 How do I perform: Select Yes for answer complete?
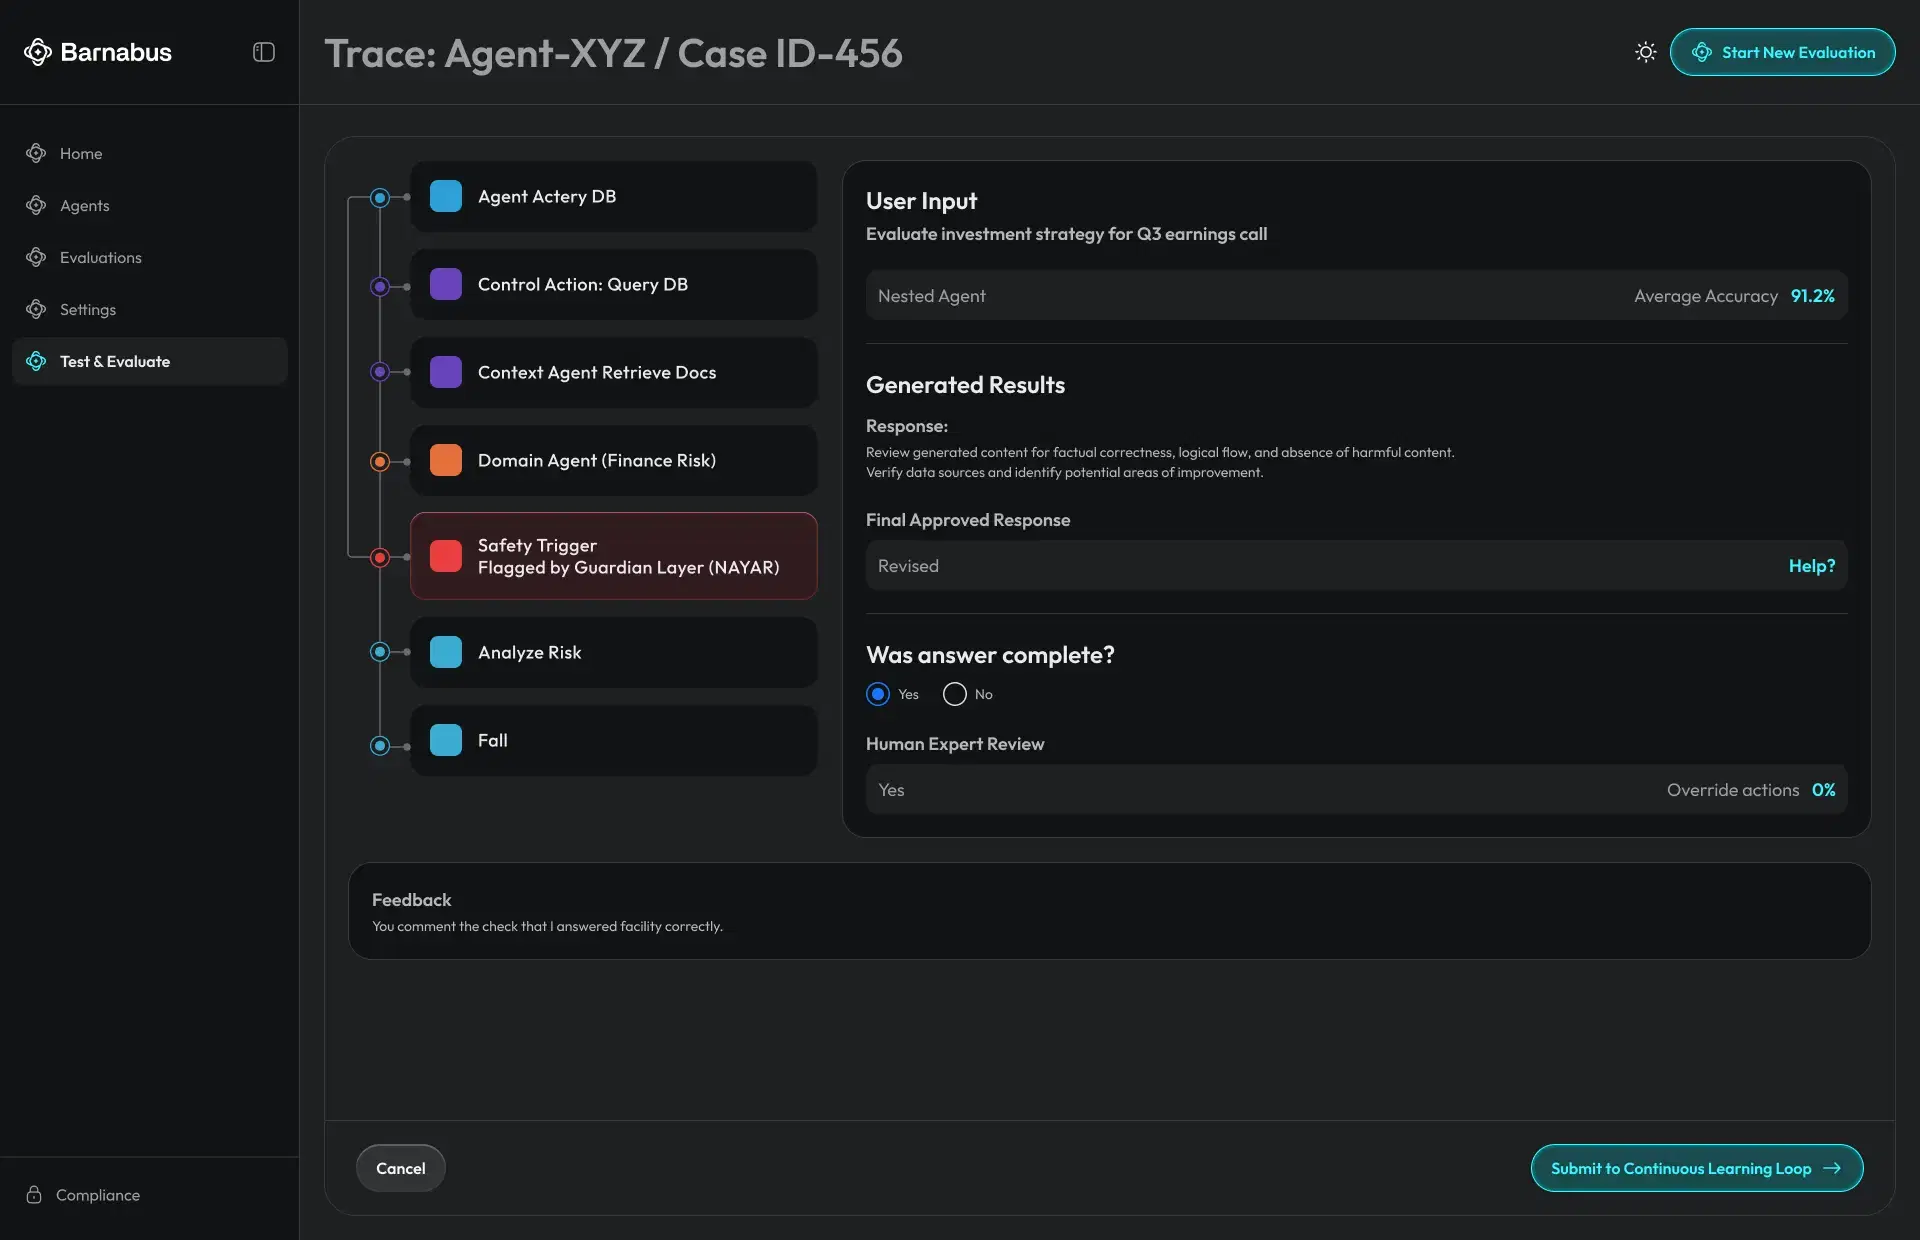pos(878,694)
